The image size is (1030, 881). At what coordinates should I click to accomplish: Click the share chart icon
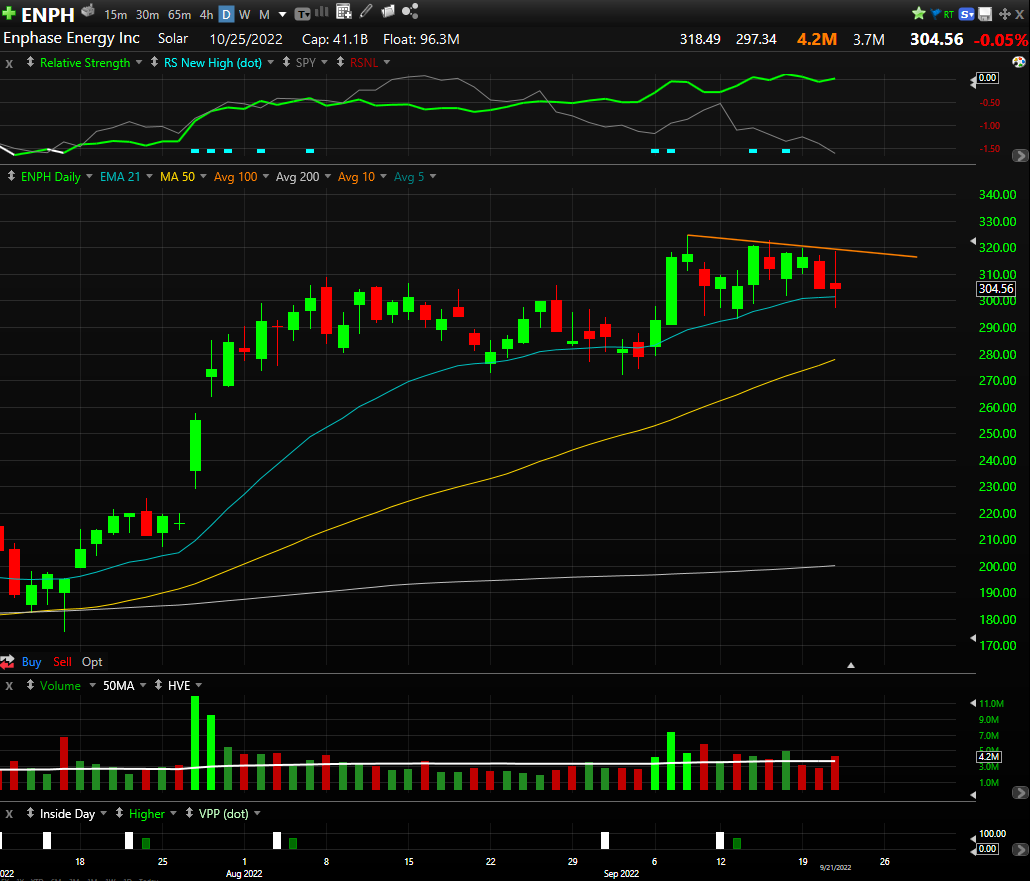410,11
